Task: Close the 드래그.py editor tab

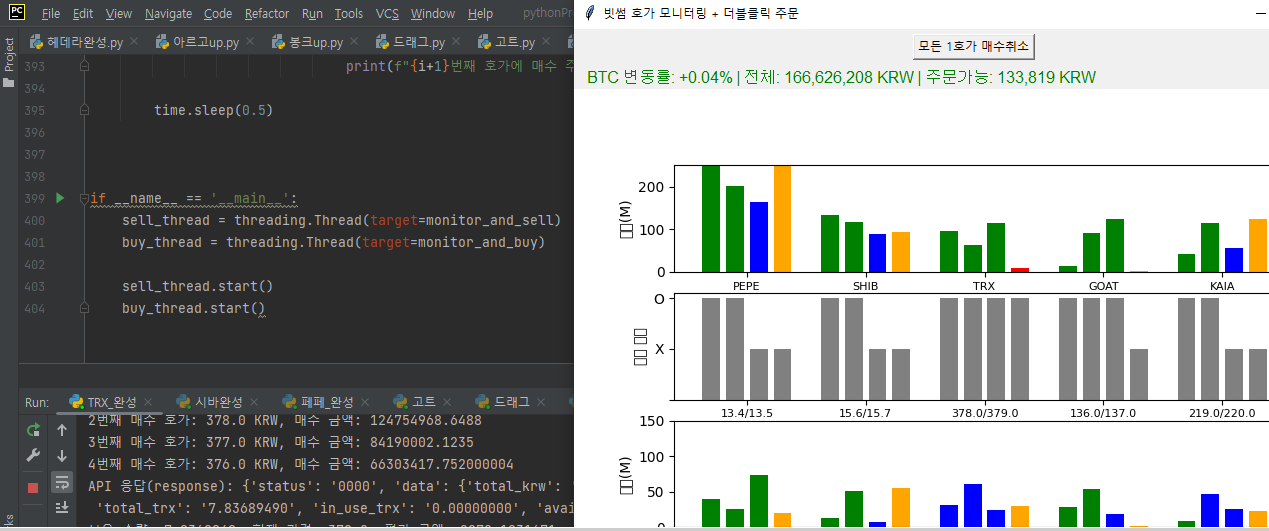Action: 458,43
